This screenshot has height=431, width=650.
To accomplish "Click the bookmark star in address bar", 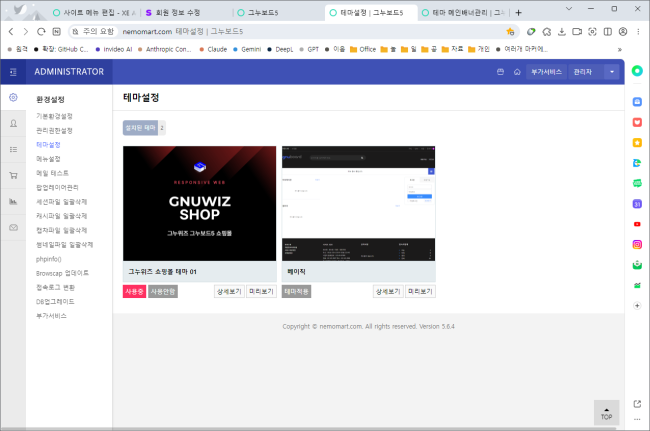I will pyautogui.click(x=510, y=31).
